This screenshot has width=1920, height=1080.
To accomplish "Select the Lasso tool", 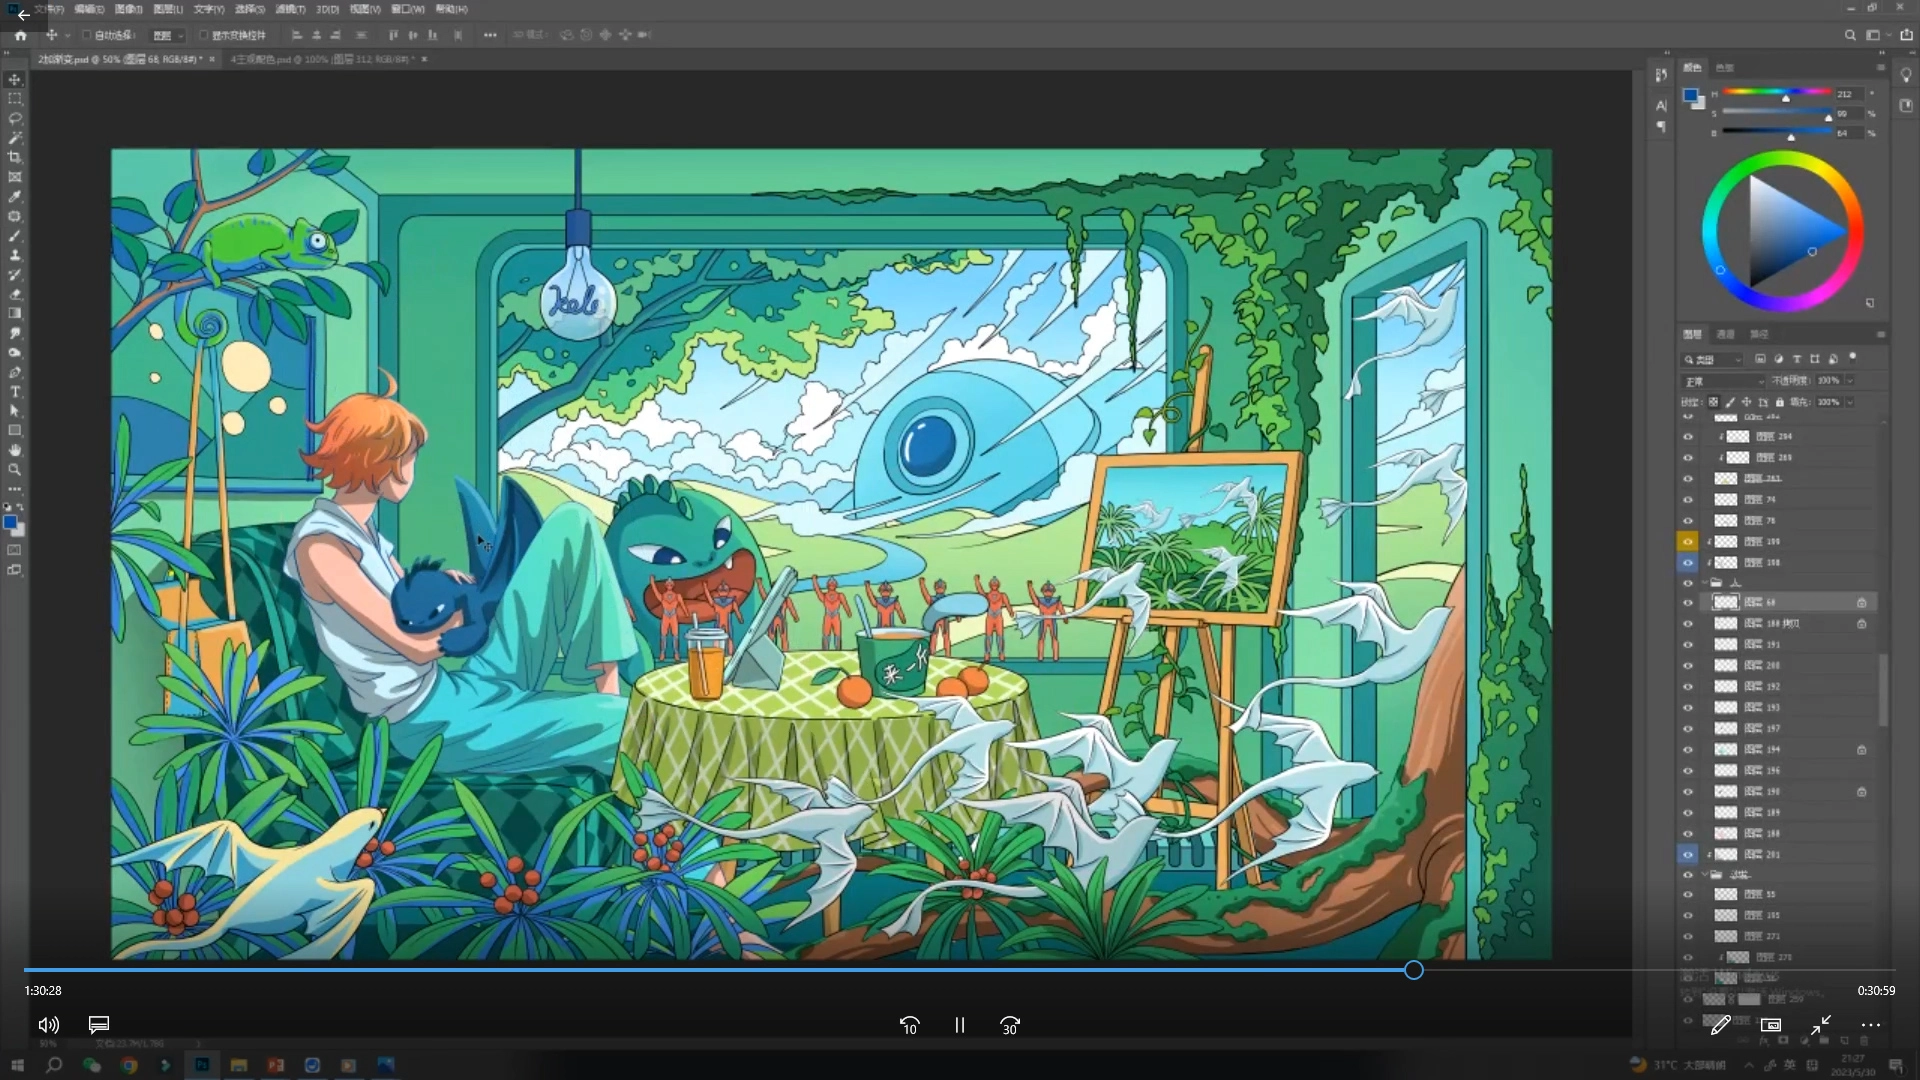I will pyautogui.click(x=15, y=118).
